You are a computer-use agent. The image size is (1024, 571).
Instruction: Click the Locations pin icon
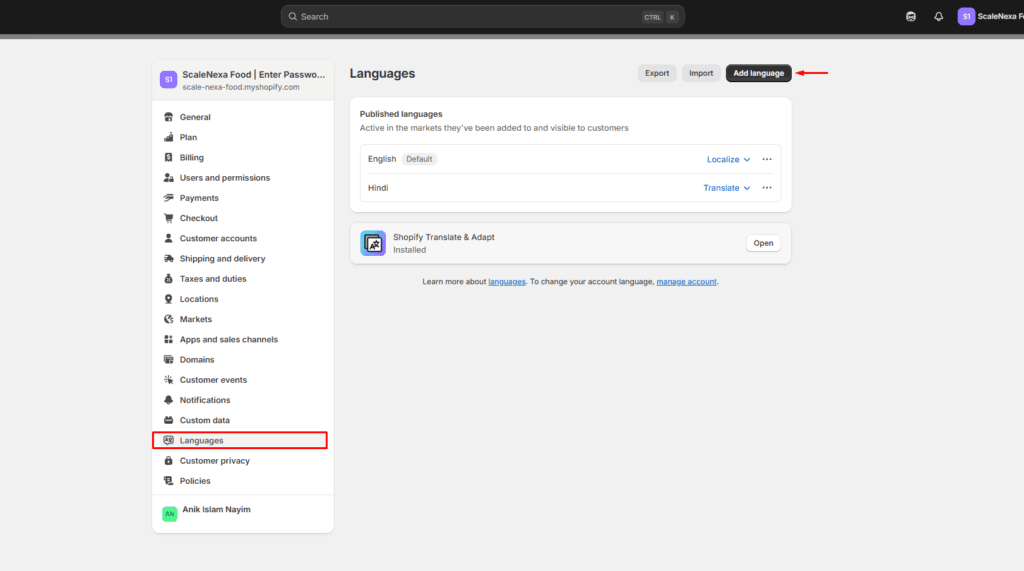pyautogui.click(x=168, y=299)
